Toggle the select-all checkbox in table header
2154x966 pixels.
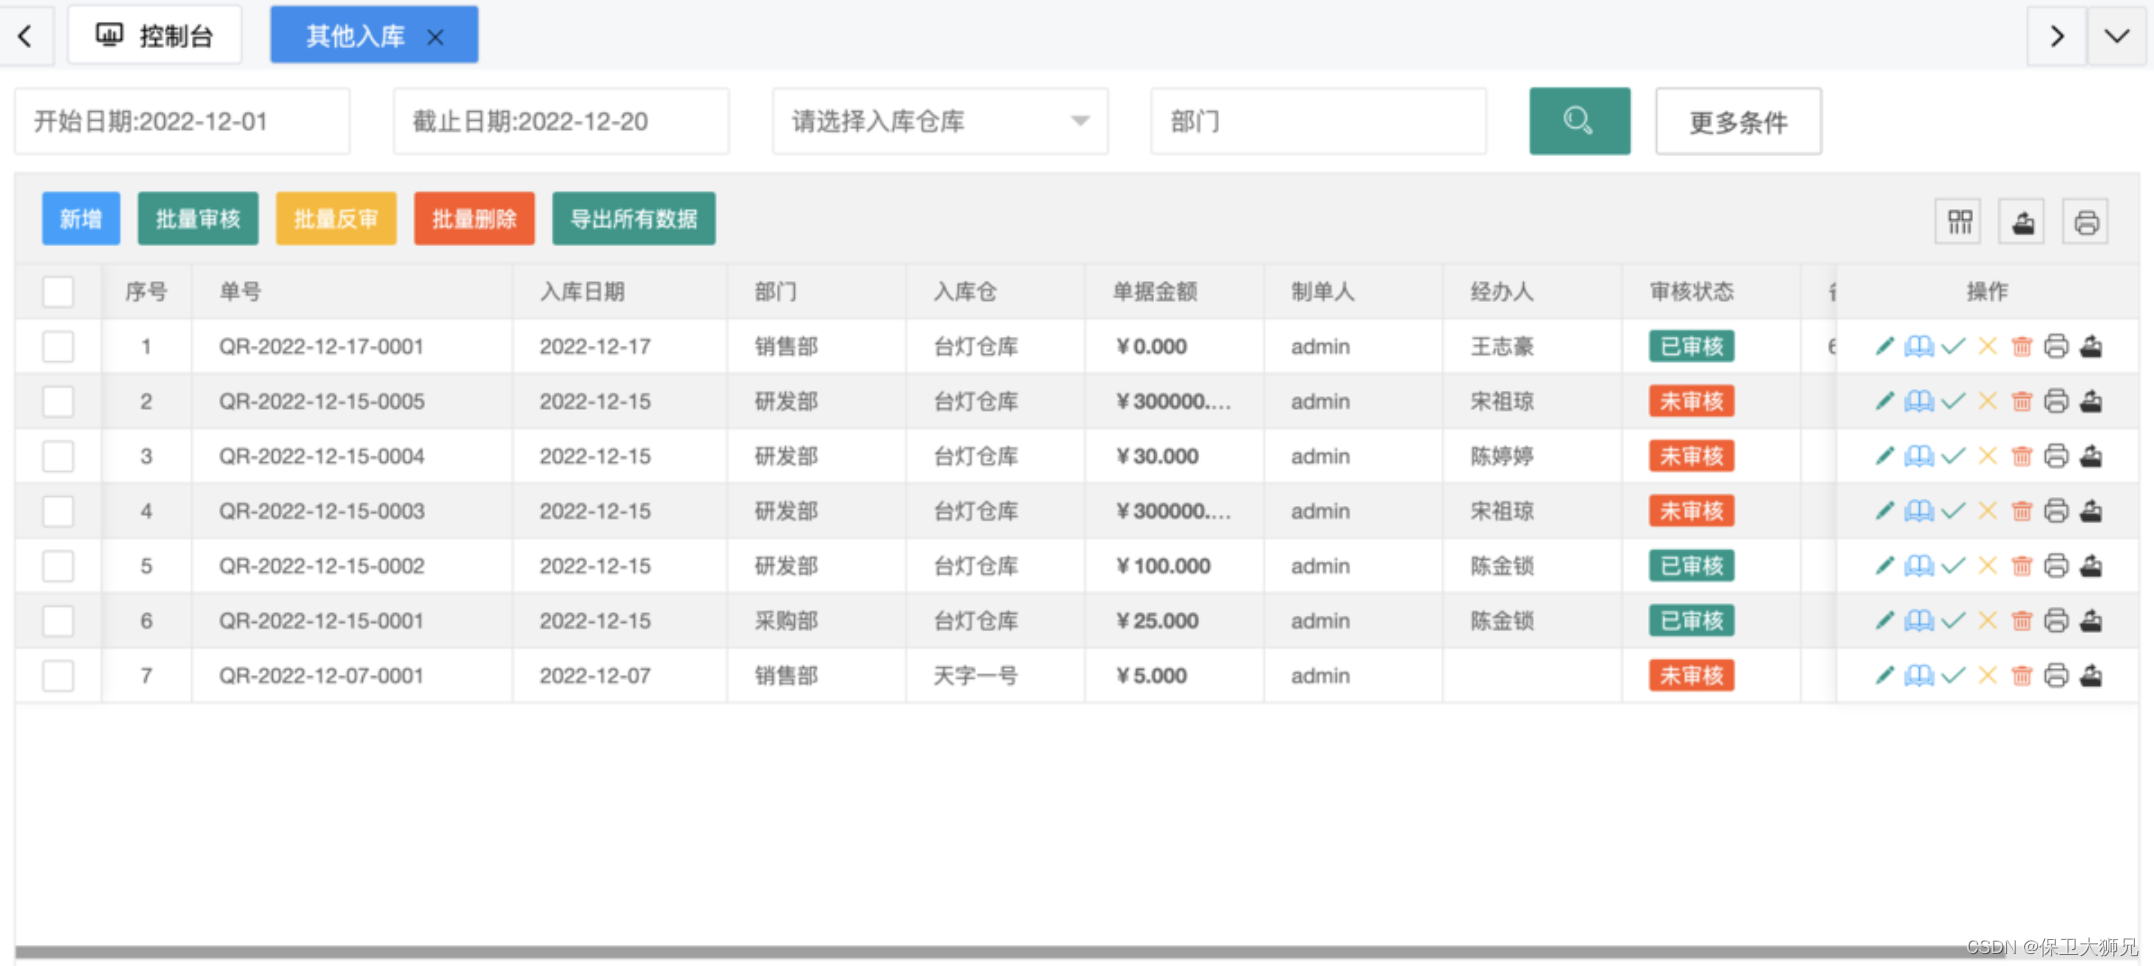pyautogui.click(x=58, y=292)
